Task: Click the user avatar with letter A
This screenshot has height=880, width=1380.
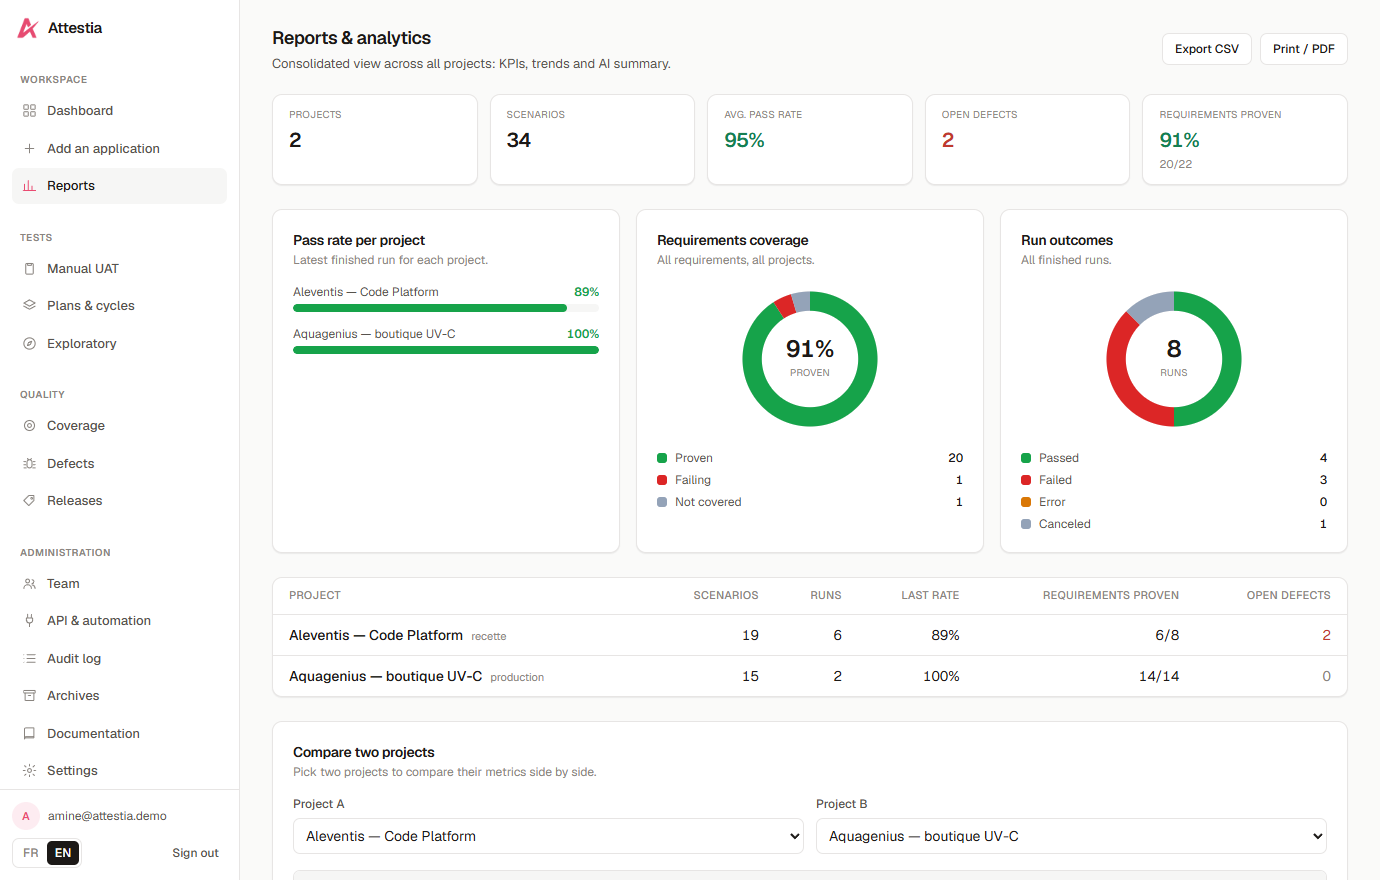Action: (x=26, y=816)
